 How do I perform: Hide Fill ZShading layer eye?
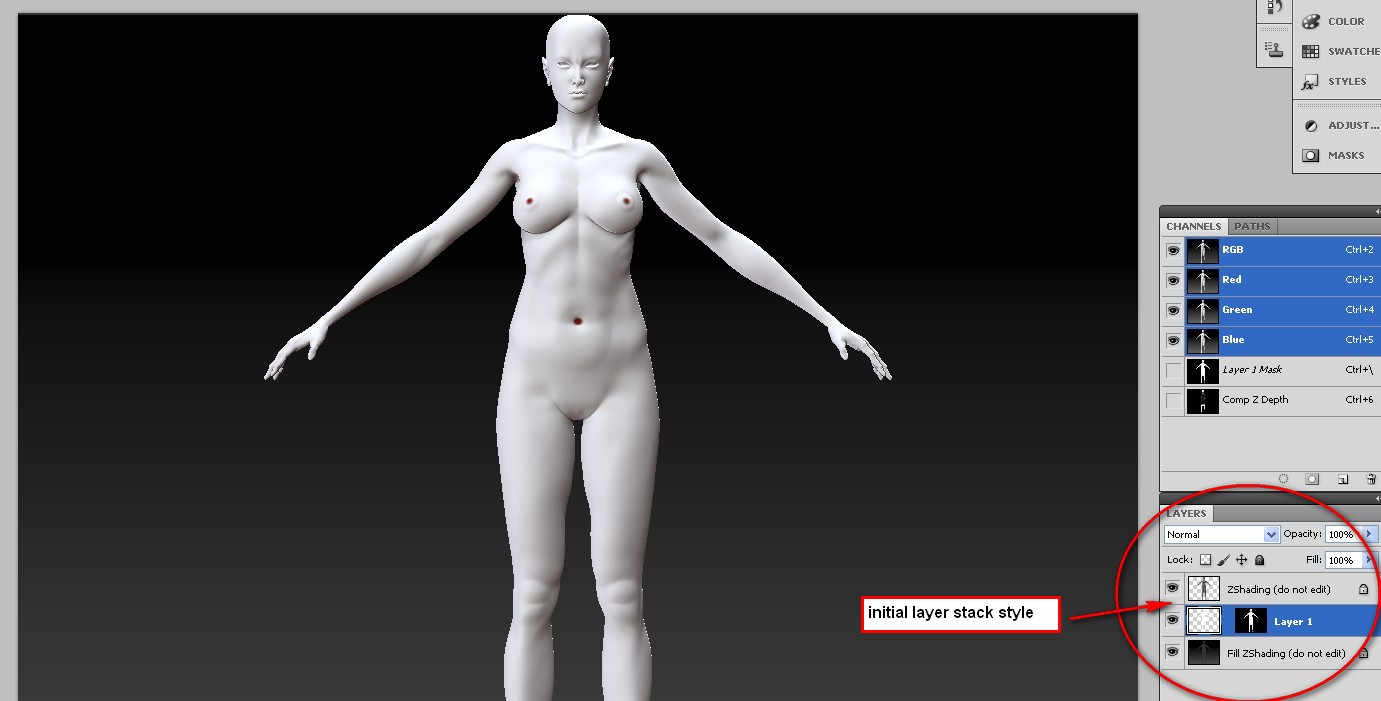(1173, 653)
